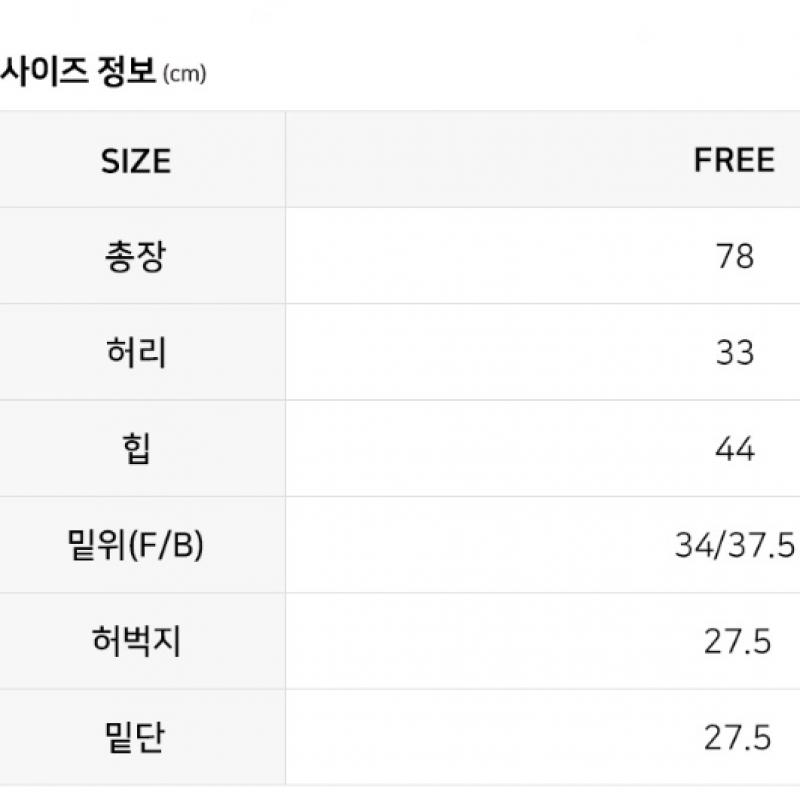Click the 27.5 value in 밑단 row

pos(737,738)
